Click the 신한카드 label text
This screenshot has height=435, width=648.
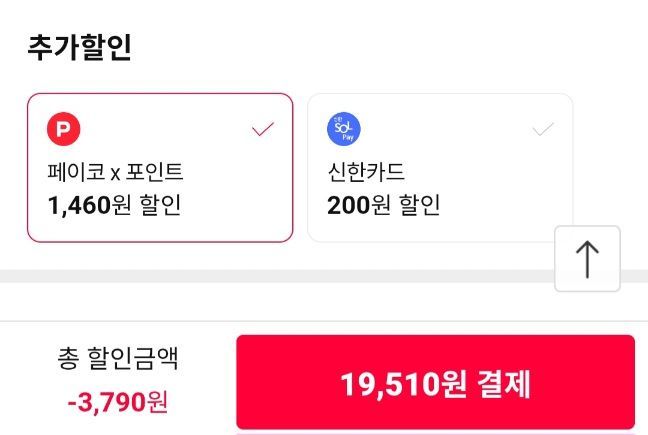(x=365, y=171)
